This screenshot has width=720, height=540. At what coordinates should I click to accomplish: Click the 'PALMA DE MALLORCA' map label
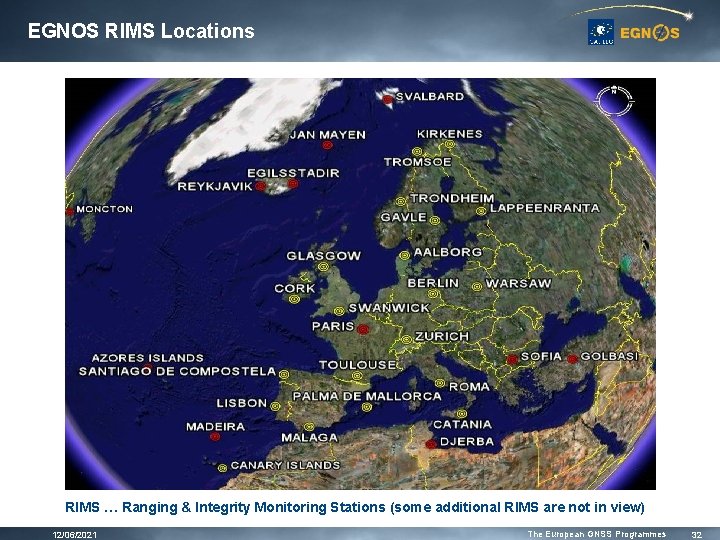click(x=367, y=396)
